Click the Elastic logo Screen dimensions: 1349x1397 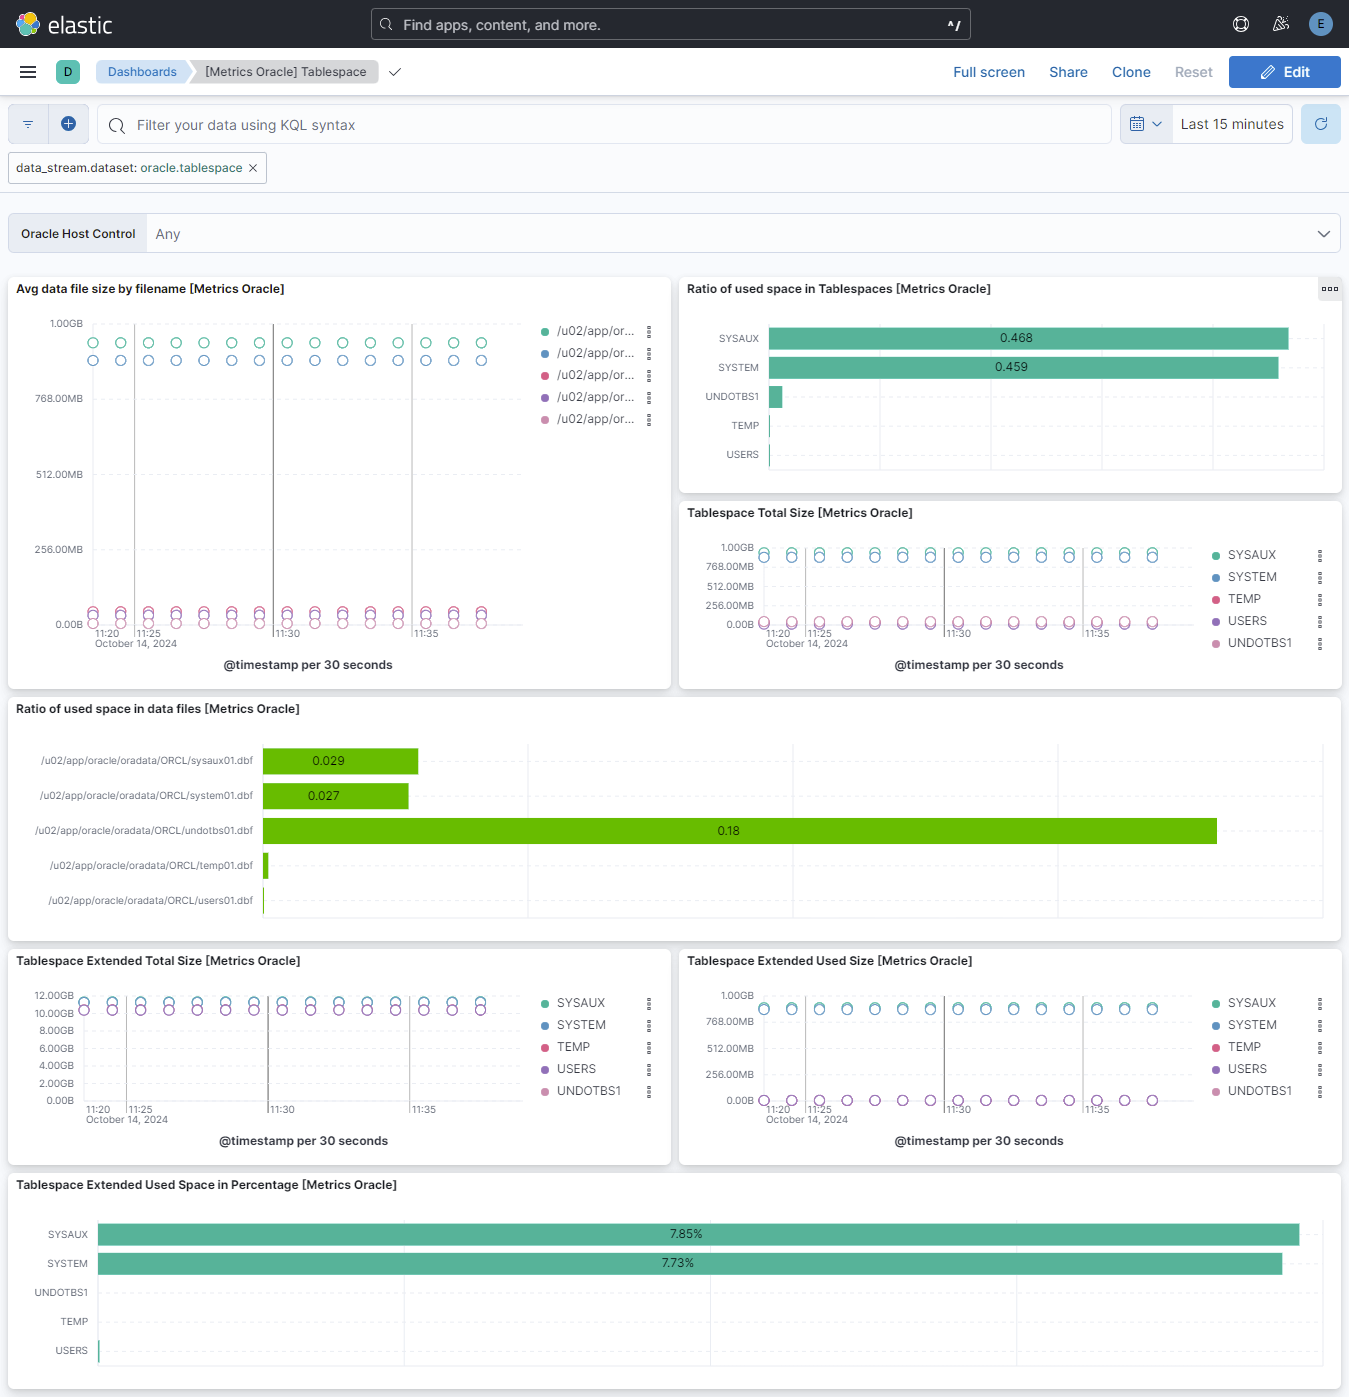(65, 24)
